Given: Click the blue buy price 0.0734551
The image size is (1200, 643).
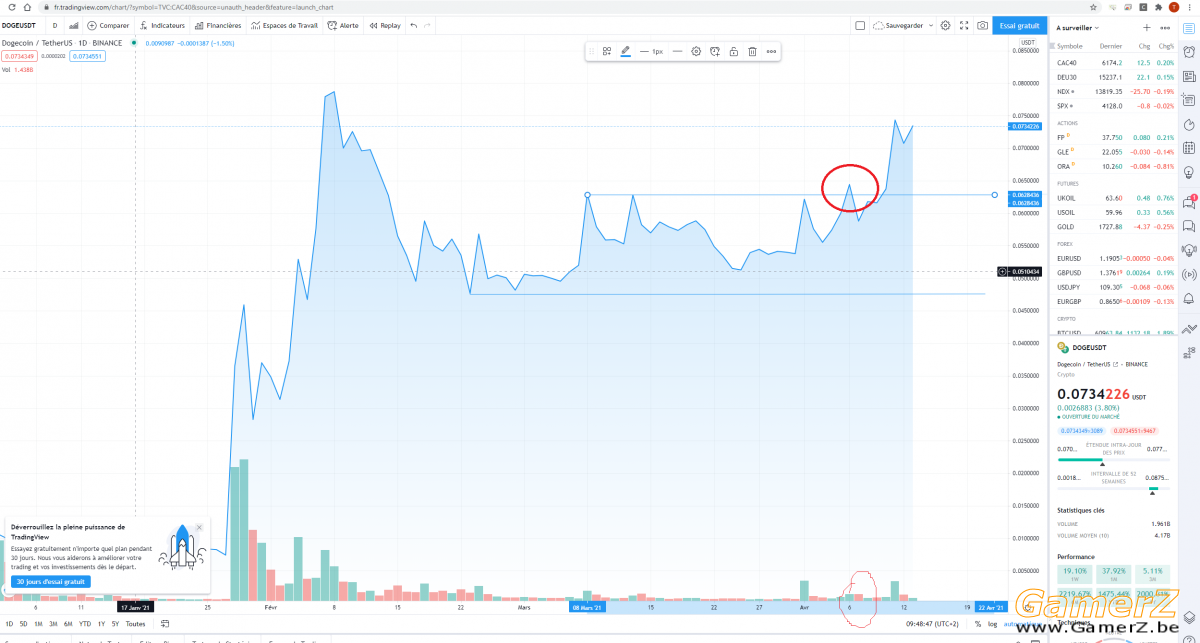Looking at the screenshot, I should (x=88, y=56).
